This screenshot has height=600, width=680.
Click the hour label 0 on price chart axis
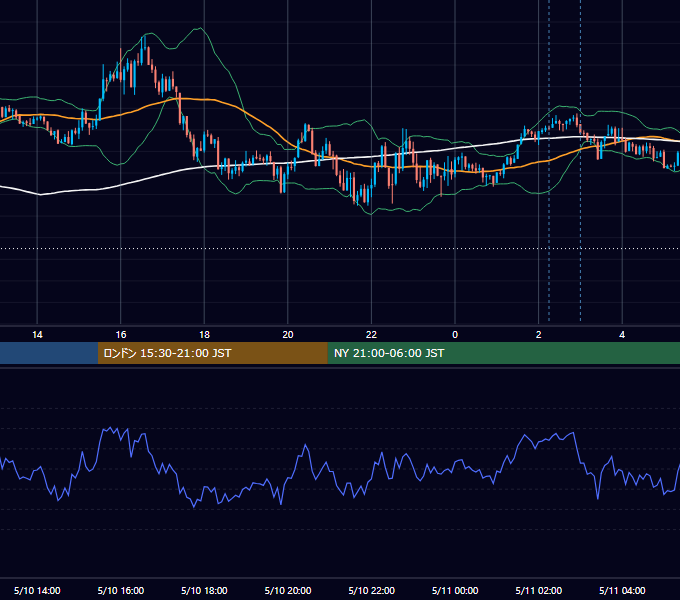[x=455, y=335]
